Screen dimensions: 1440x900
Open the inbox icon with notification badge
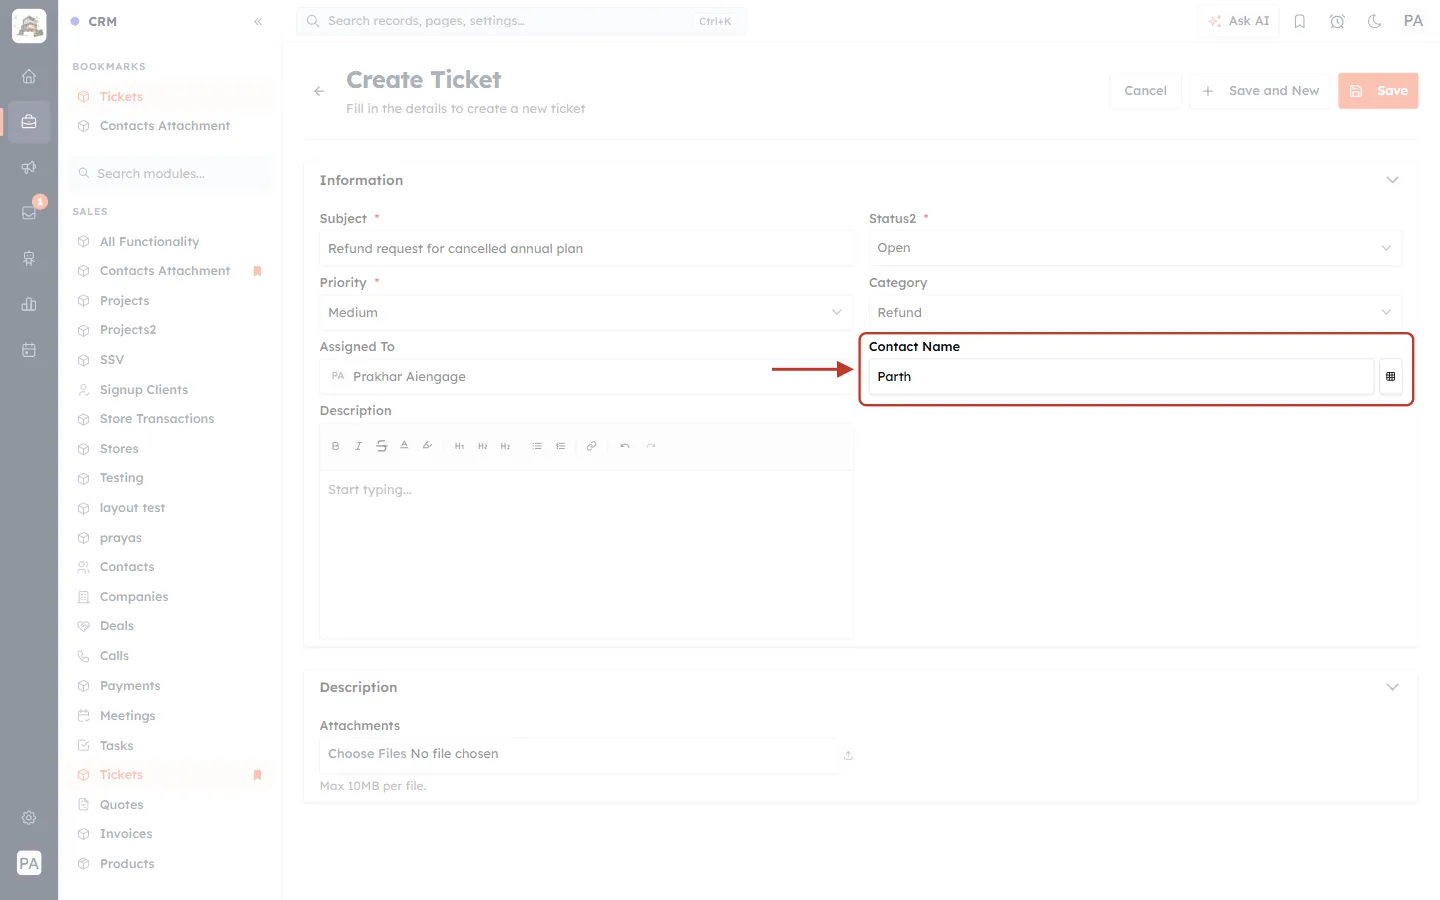point(29,212)
